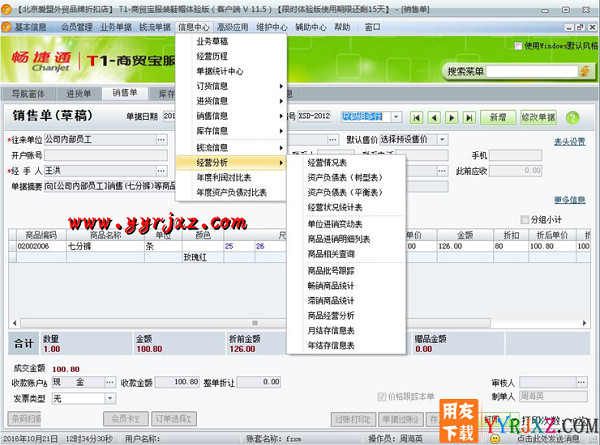Open the 更多信息 link
This screenshot has height=445, width=600.
(570, 200)
